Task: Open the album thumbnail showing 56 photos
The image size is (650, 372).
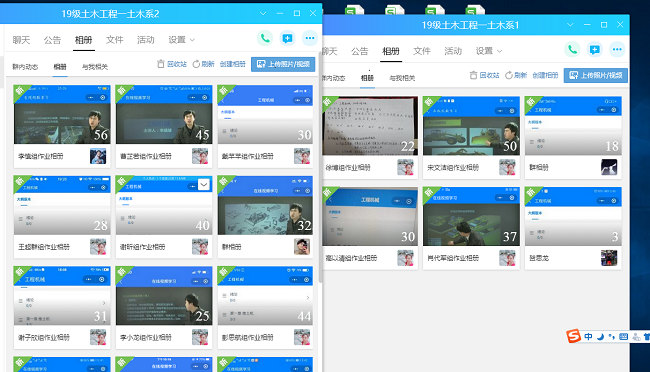Action: pos(62,114)
